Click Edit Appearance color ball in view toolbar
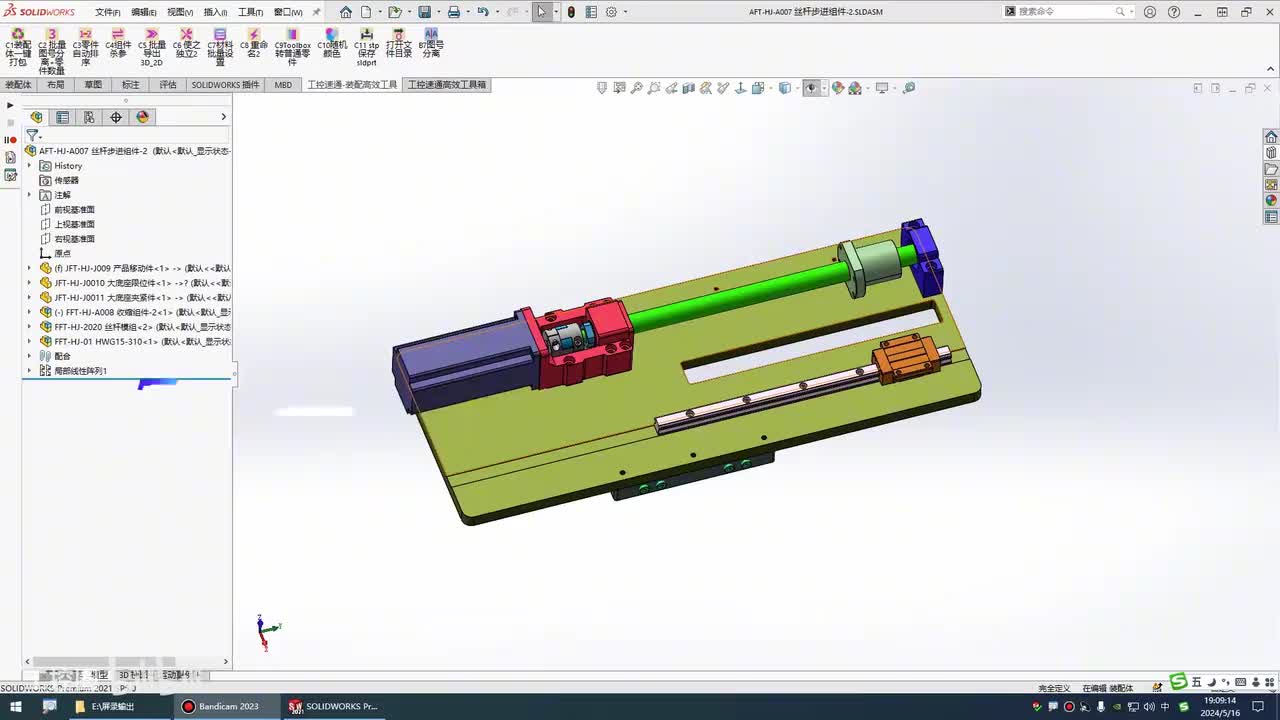This screenshot has width=1280, height=720. pyautogui.click(x=838, y=88)
